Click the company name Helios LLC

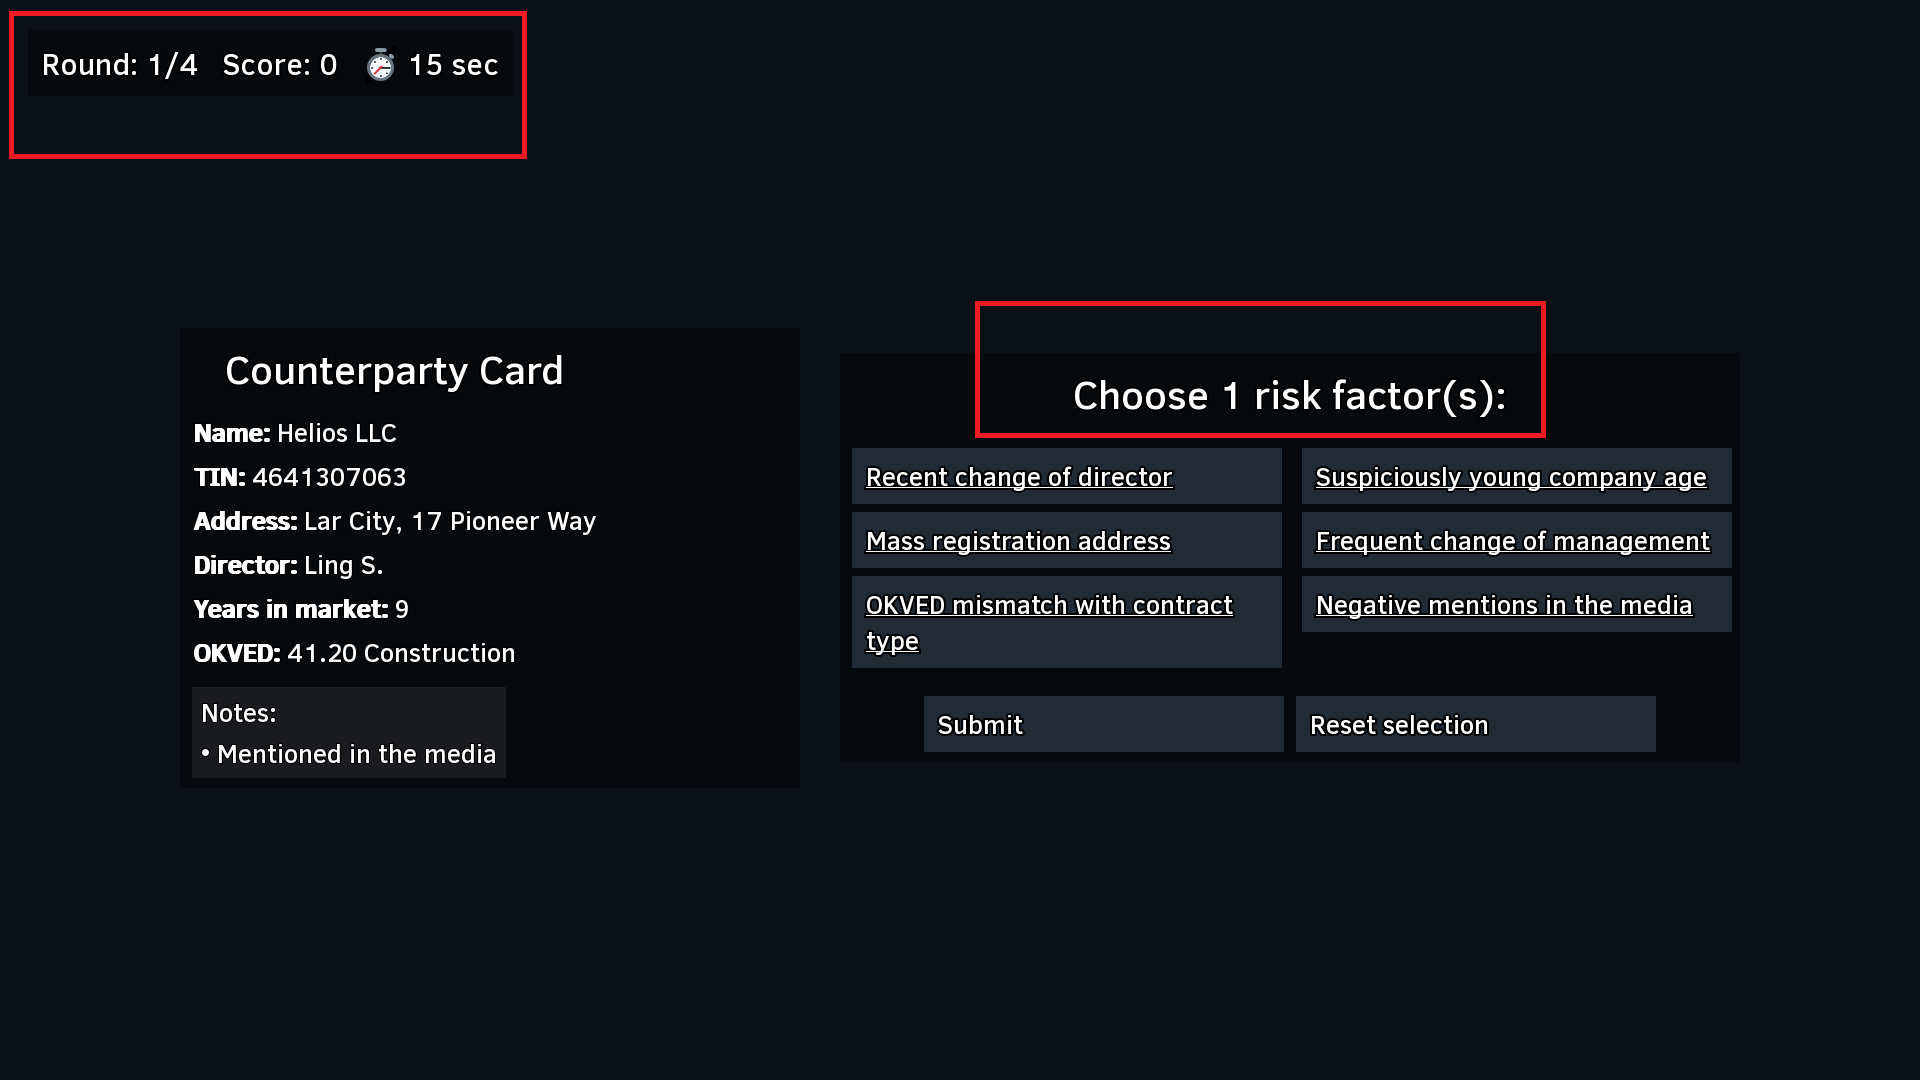coord(336,433)
